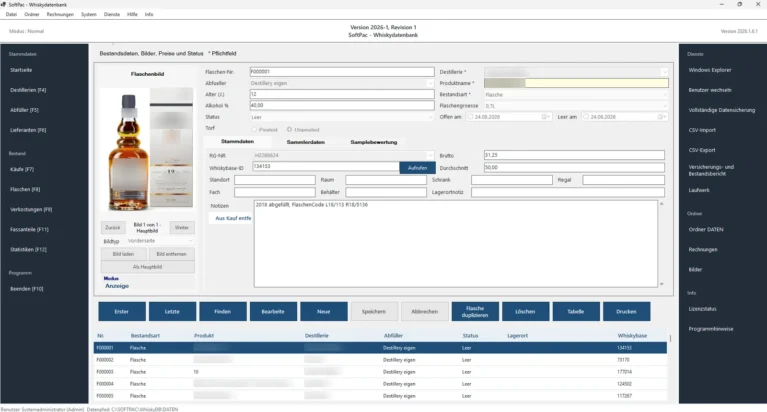Click the Whiskybase-ID input field
767x412 pixels.
click(x=326, y=167)
